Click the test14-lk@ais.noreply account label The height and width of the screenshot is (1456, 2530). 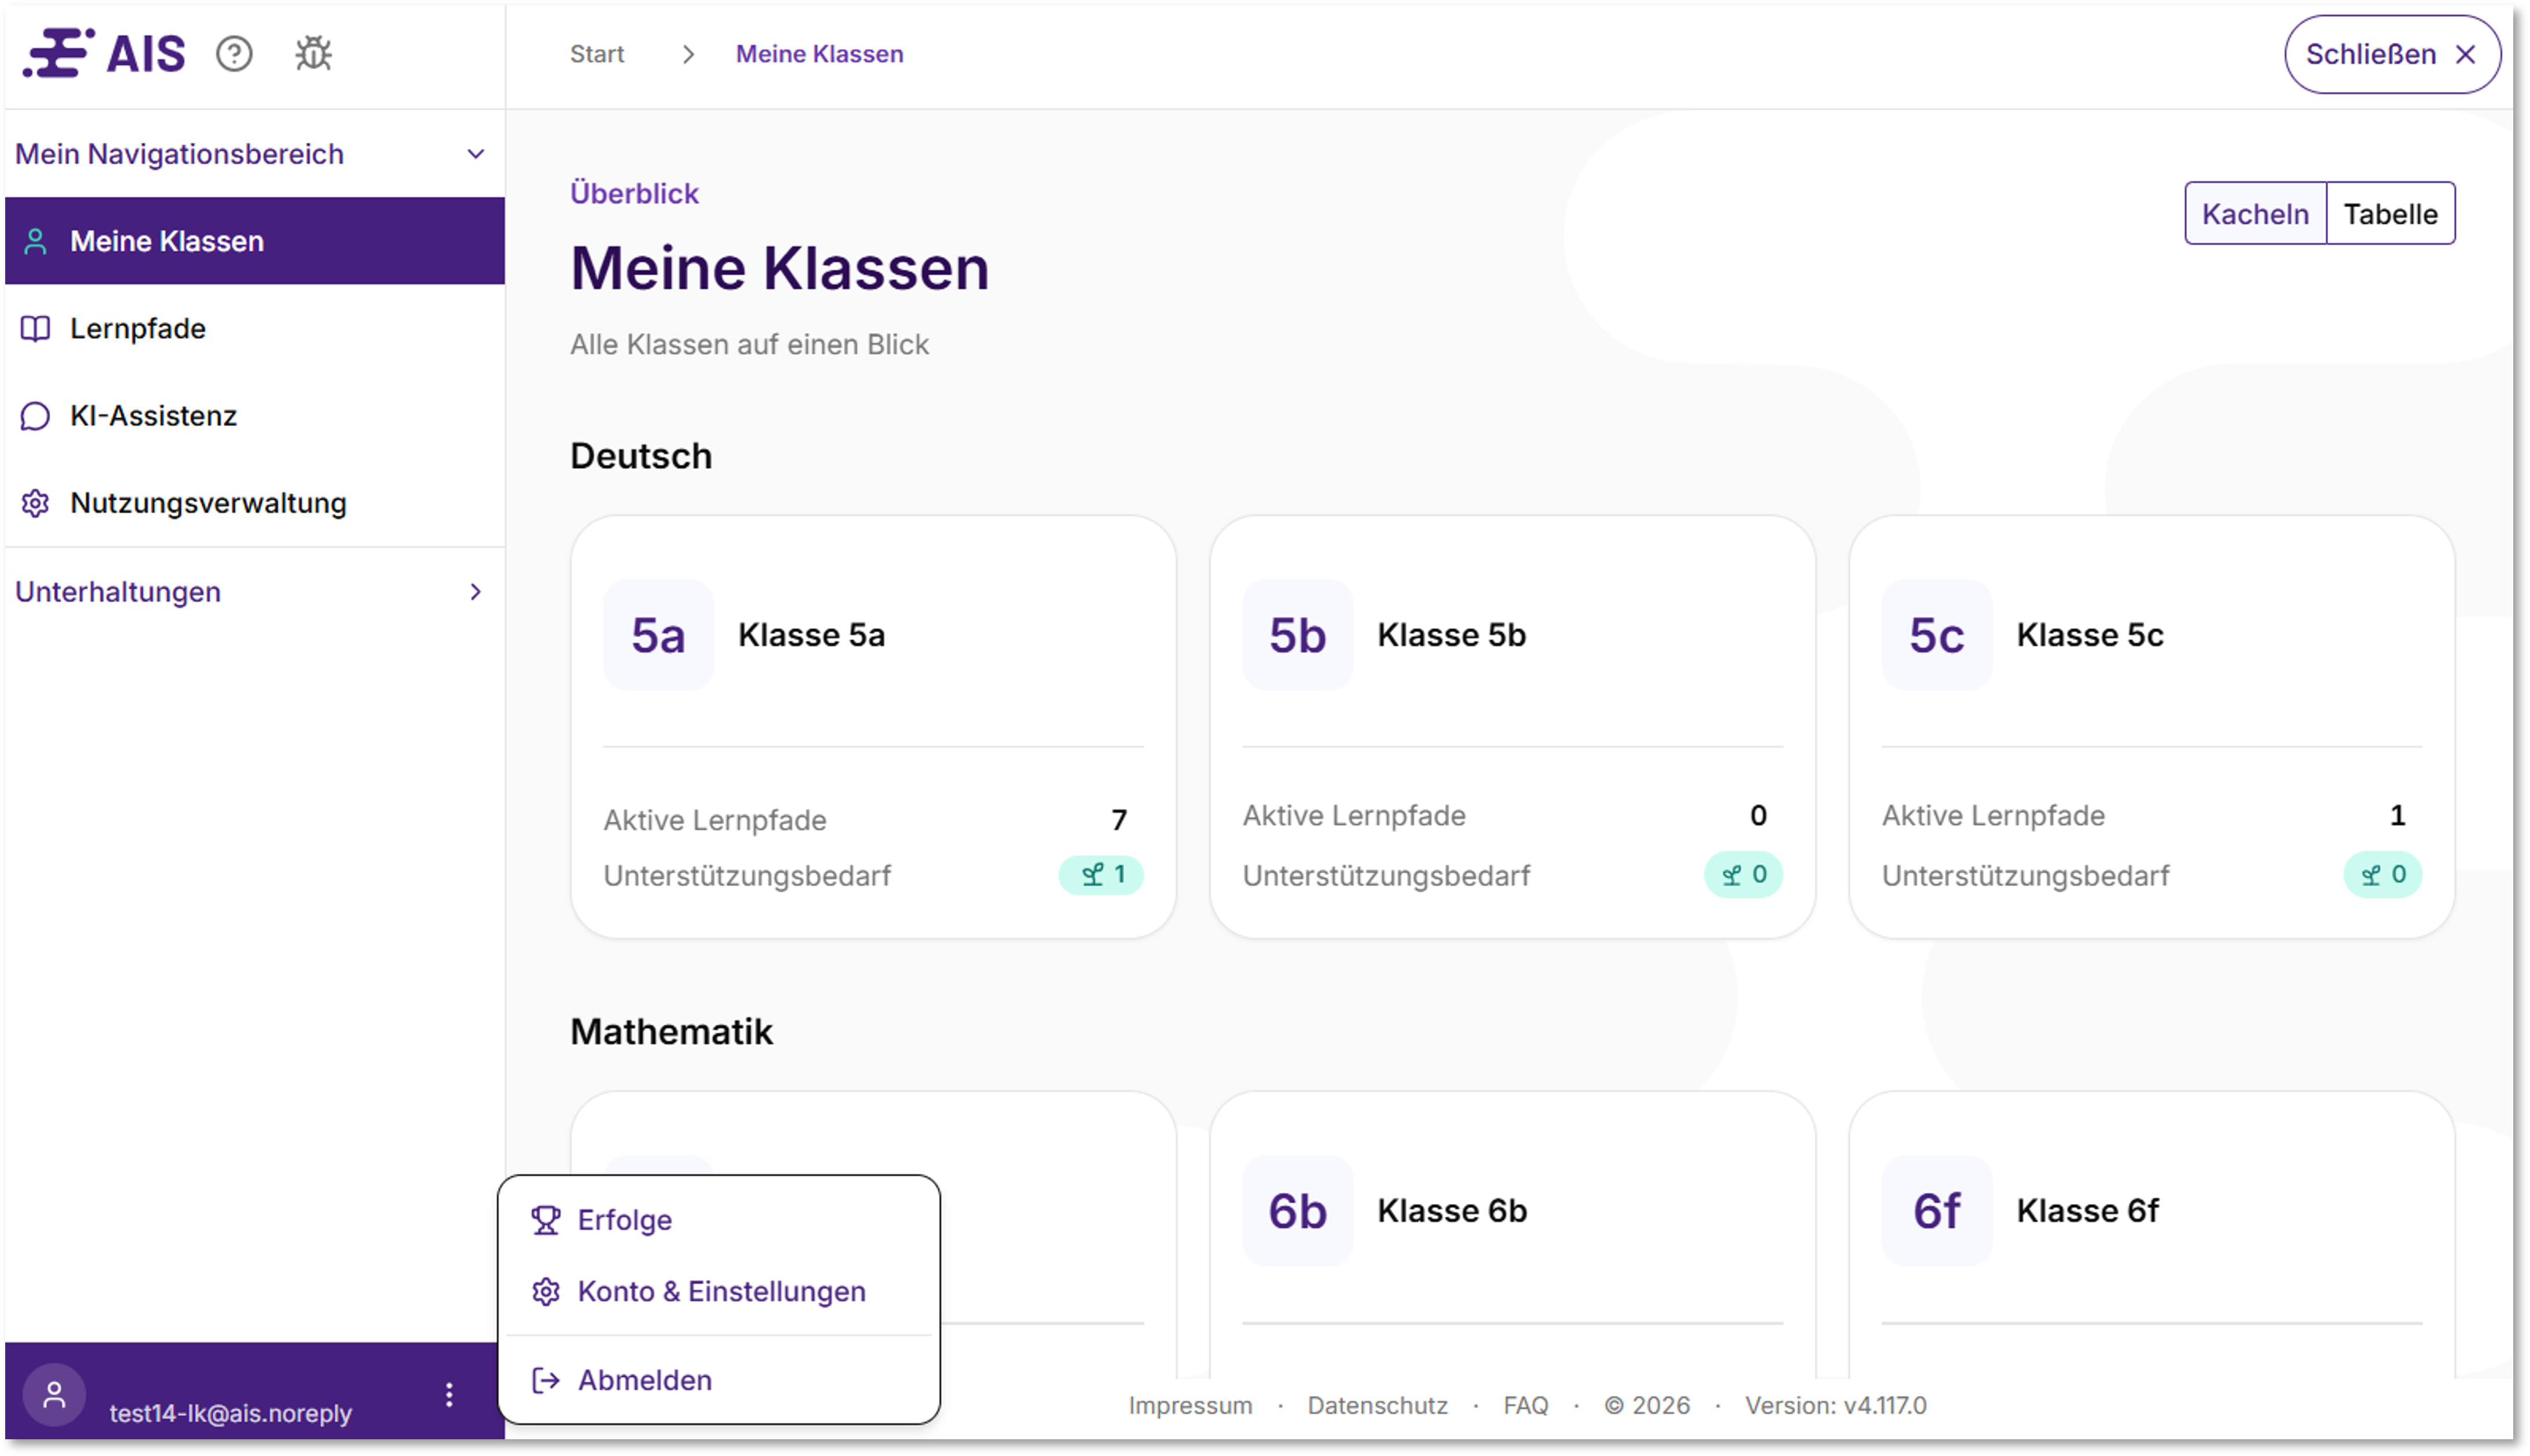[230, 1413]
